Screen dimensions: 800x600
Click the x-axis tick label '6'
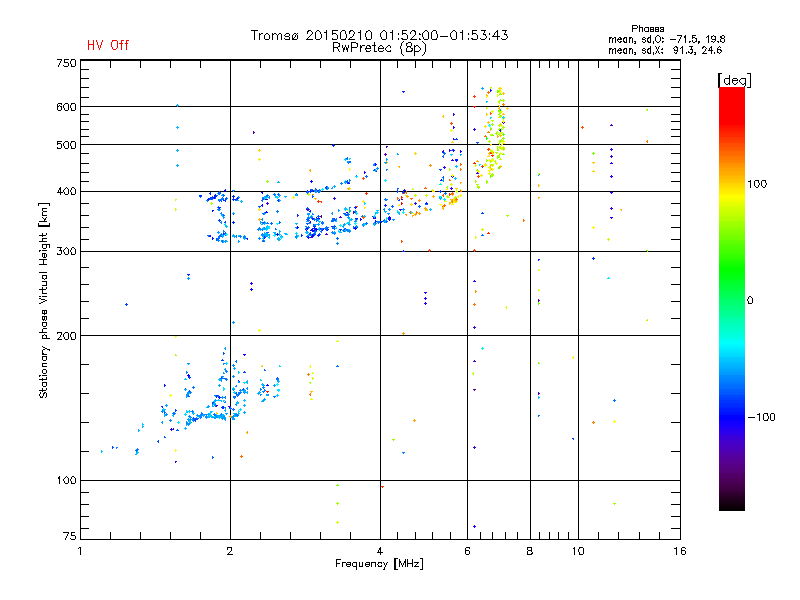pyautogui.click(x=467, y=551)
